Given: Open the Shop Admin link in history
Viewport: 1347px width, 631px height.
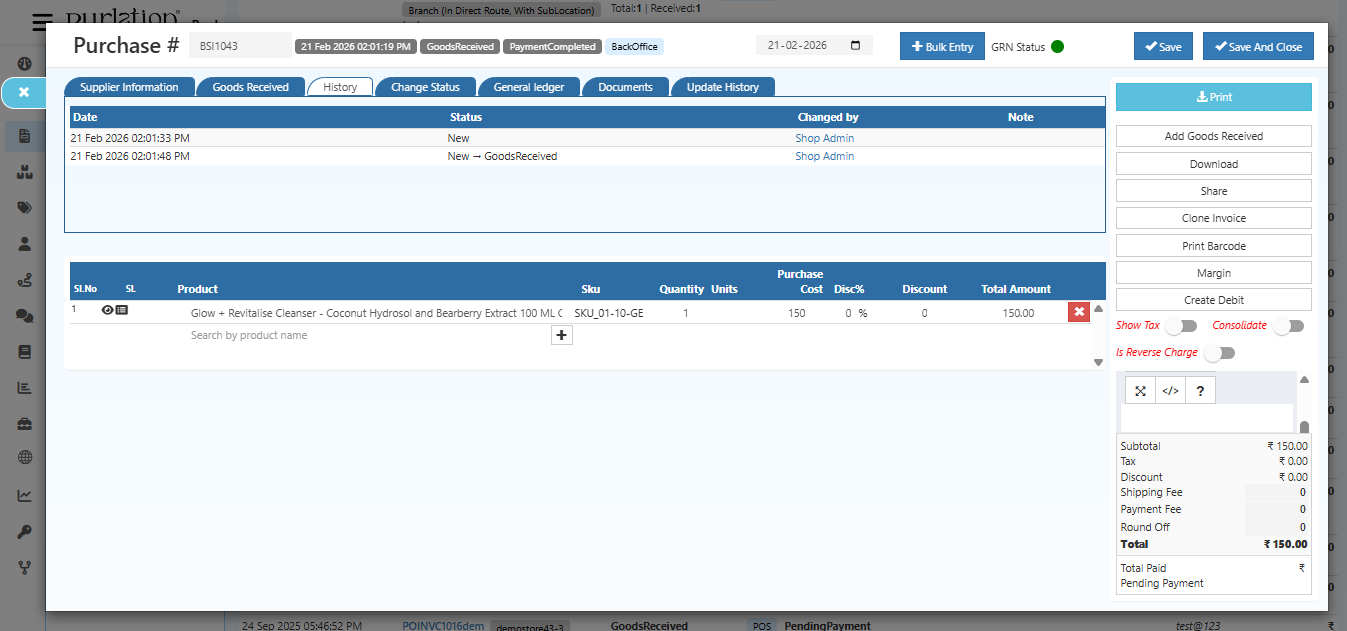Looking at the screenshot, I should click(x=823, y=137).
